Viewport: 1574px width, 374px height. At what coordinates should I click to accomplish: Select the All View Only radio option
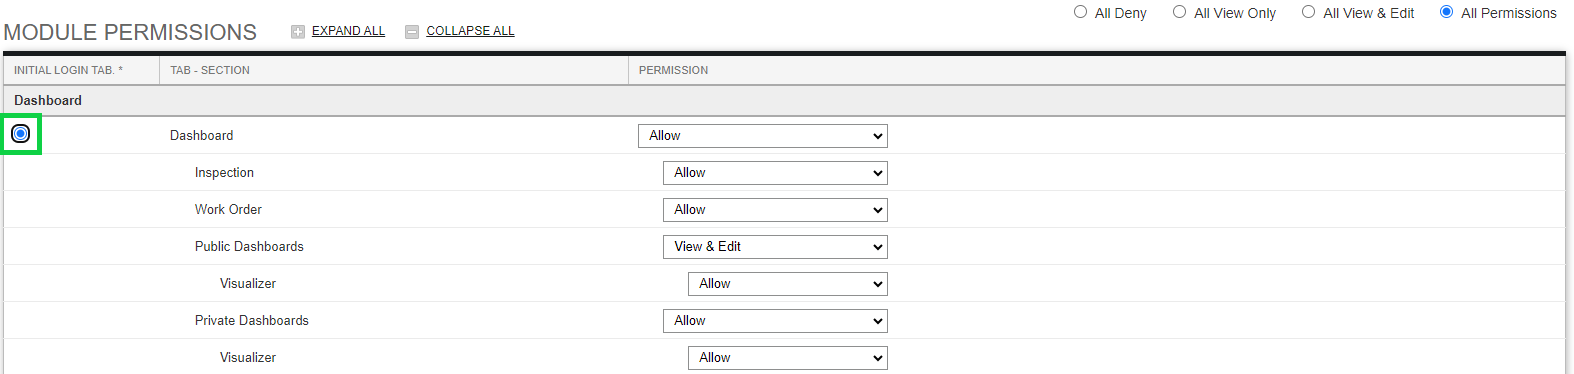point(1180,12)
